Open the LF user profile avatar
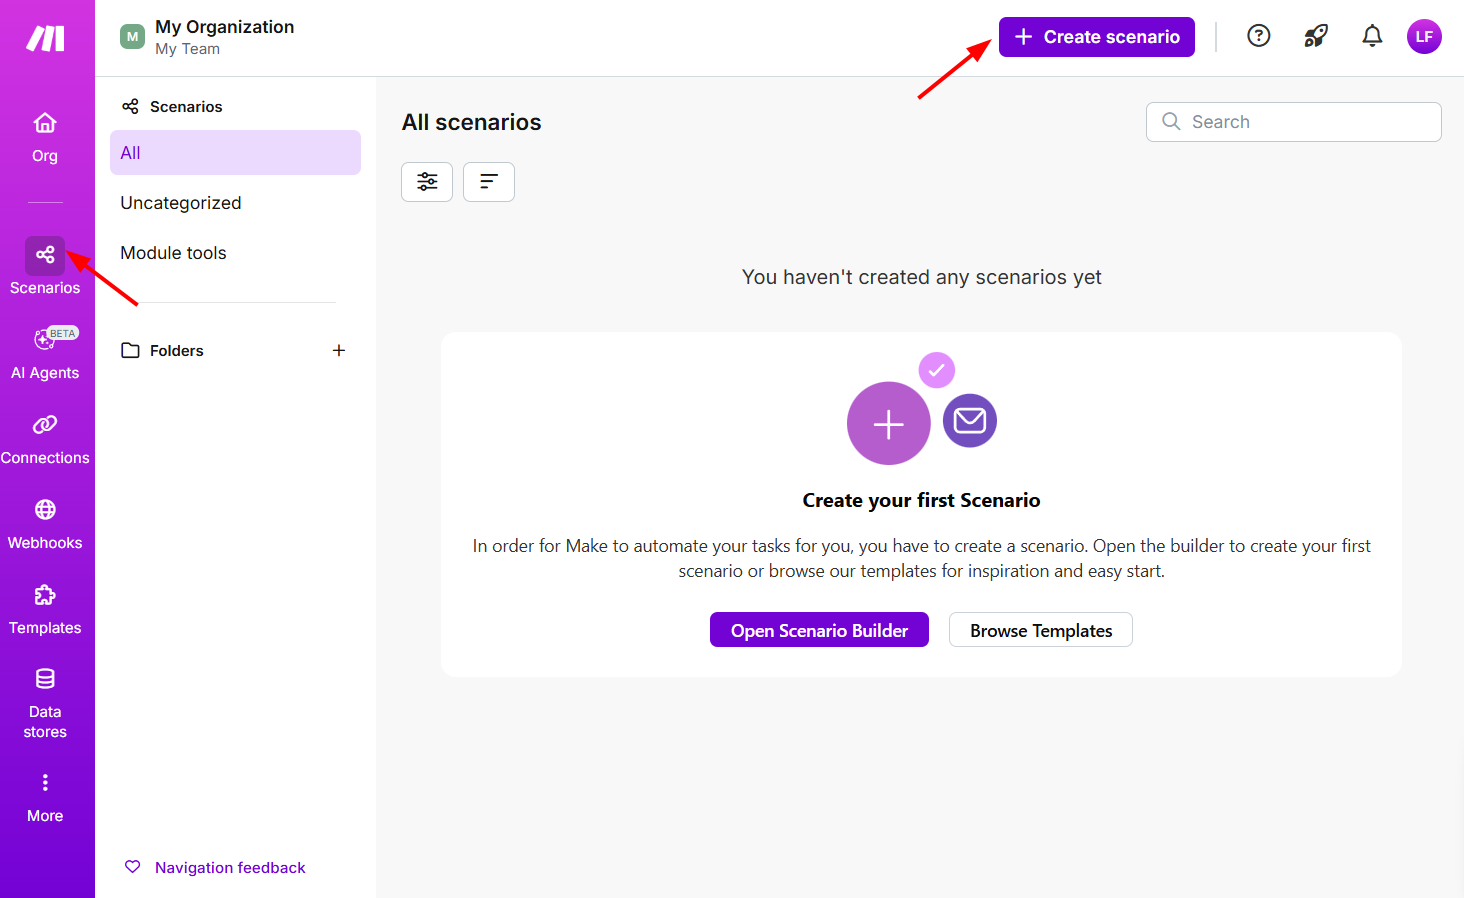1464x898 pixels. coord(1424,36)
